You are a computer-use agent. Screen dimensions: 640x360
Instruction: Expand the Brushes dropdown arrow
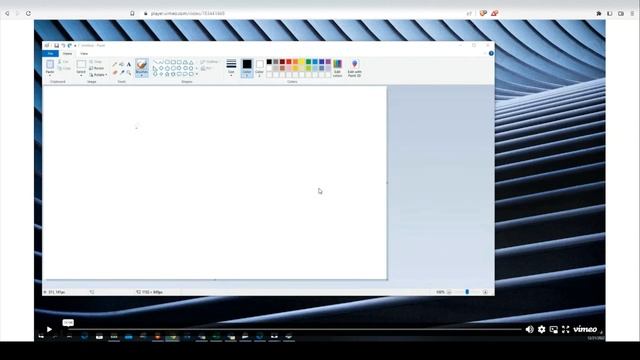(142, 76)
